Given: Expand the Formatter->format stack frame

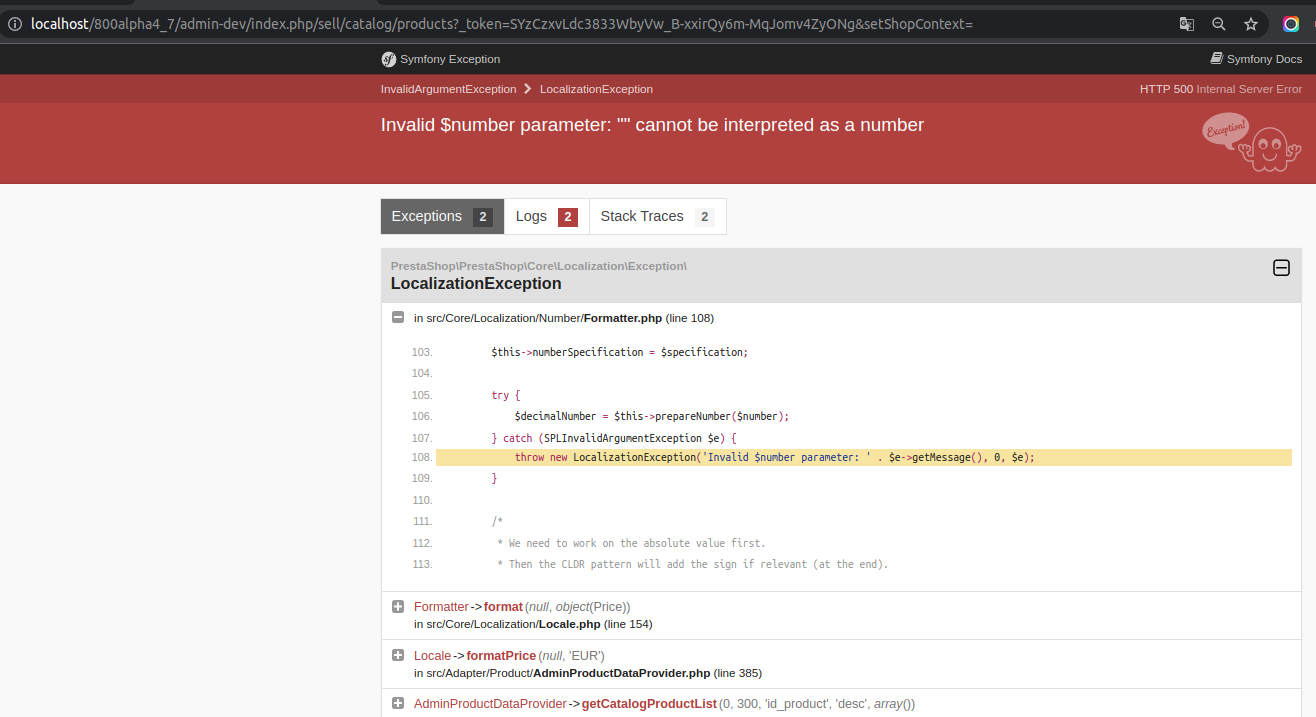Looking at the screenshot, I should click(x=398, y=606).
